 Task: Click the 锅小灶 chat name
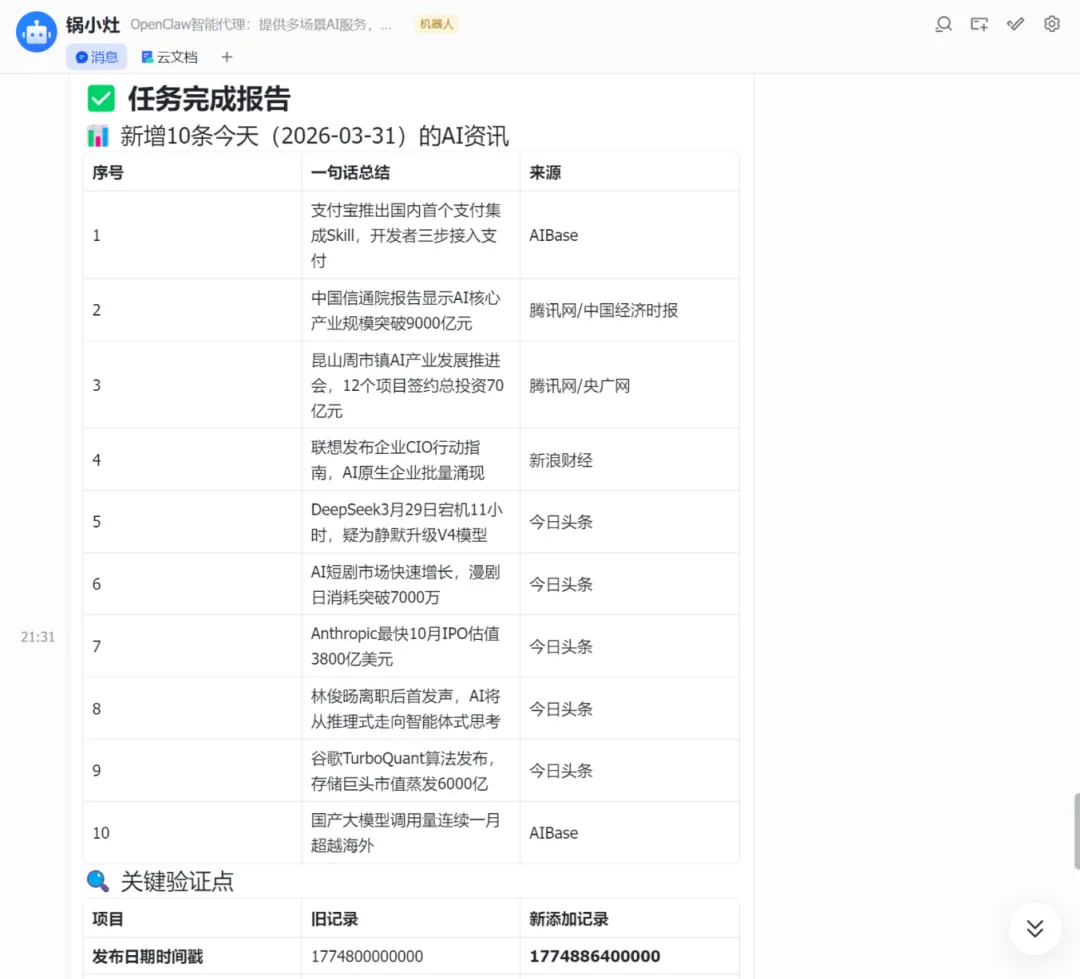[93, 25]
